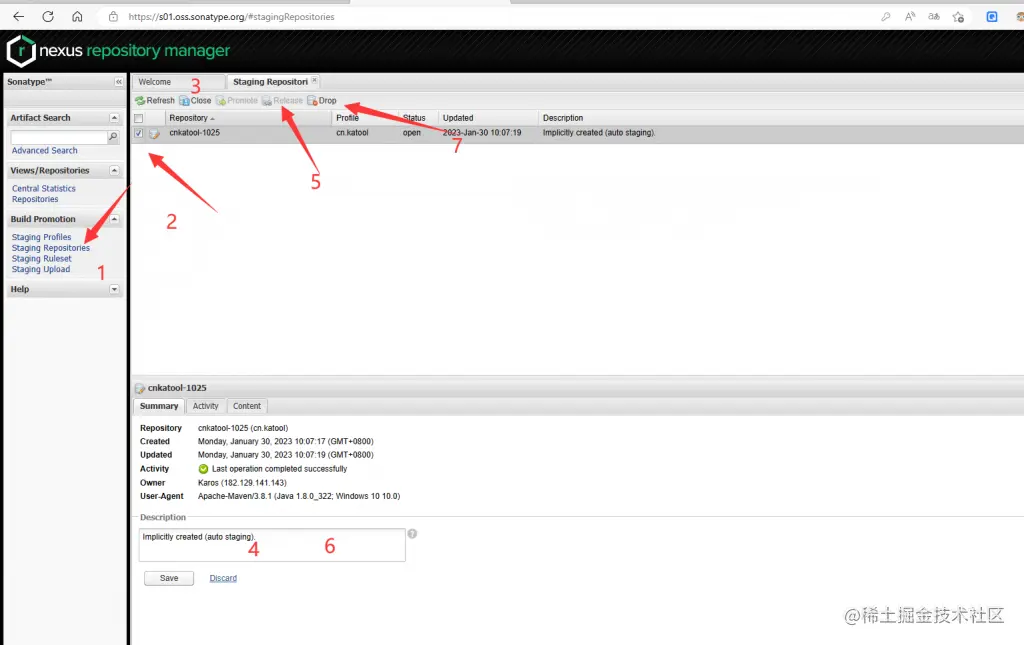Click the Close staging repository button
Screen dimensions: 1024x645
[195, 101]
